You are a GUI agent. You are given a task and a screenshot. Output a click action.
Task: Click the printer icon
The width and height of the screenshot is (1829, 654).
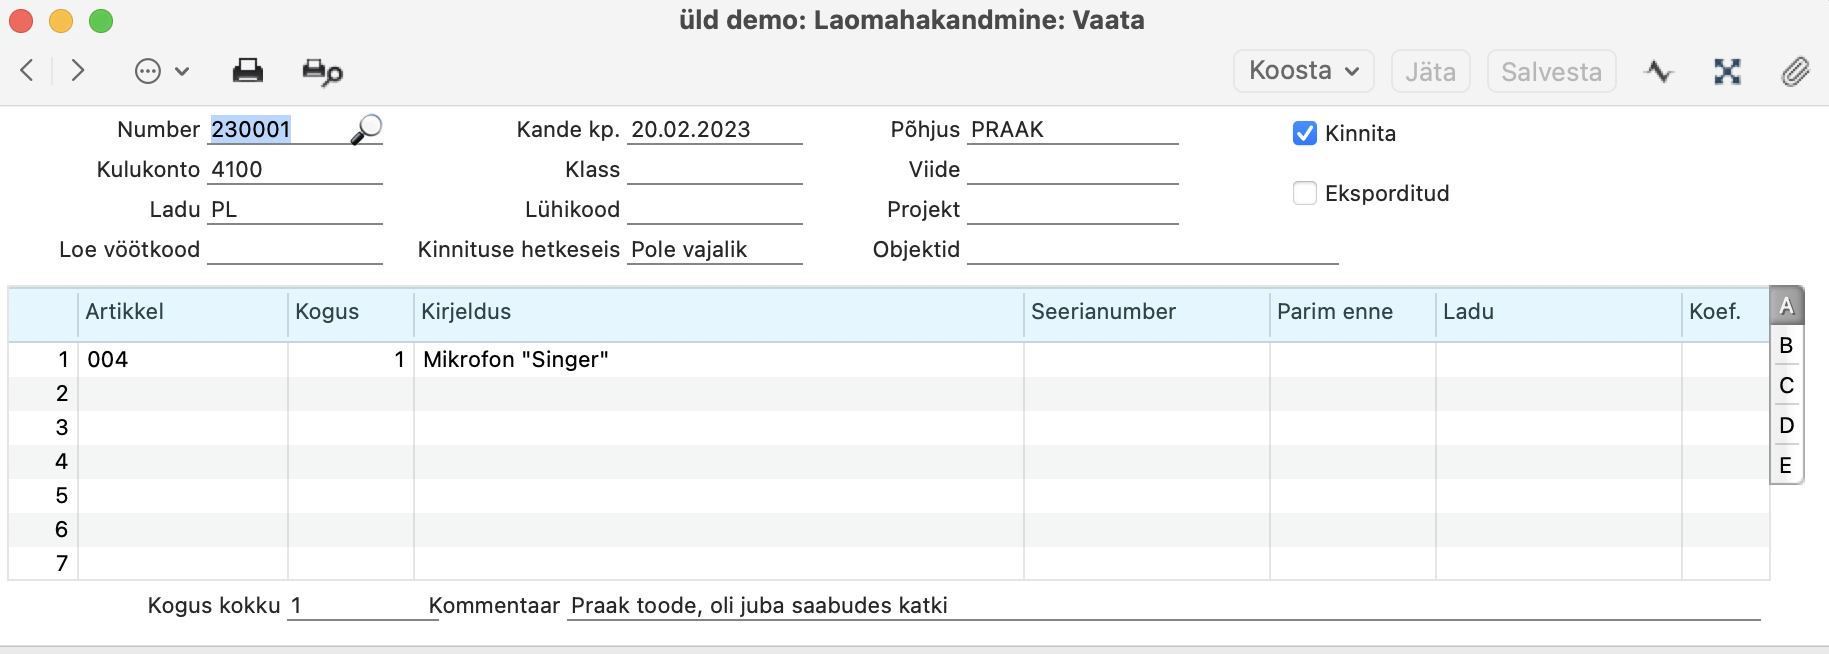[247, 71]
